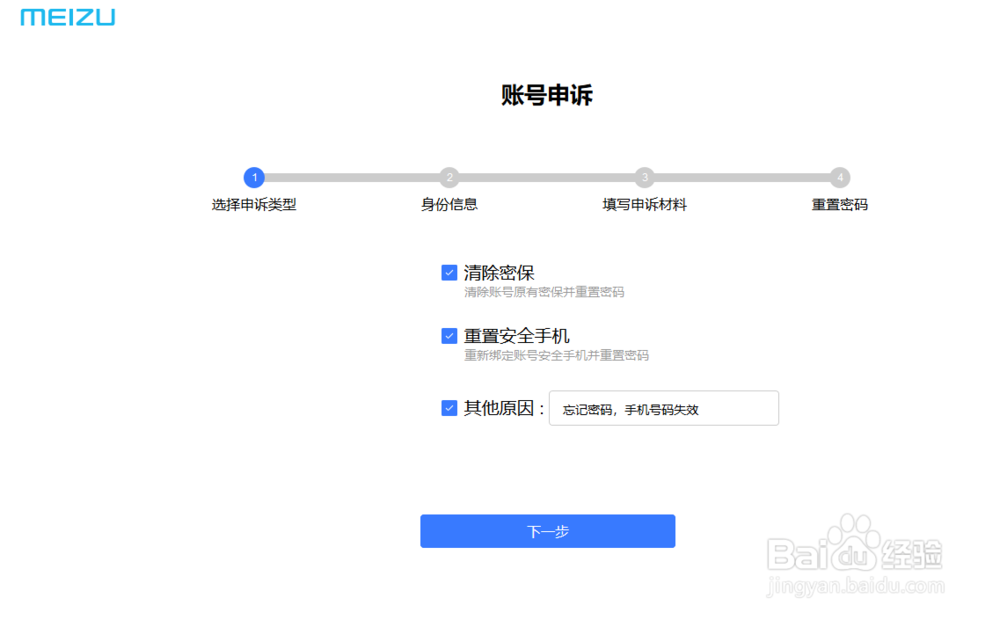Screen dimensions: 1000x620
Task: Click the step 2 circle above 身份信息
Action: tap(449, 177)
